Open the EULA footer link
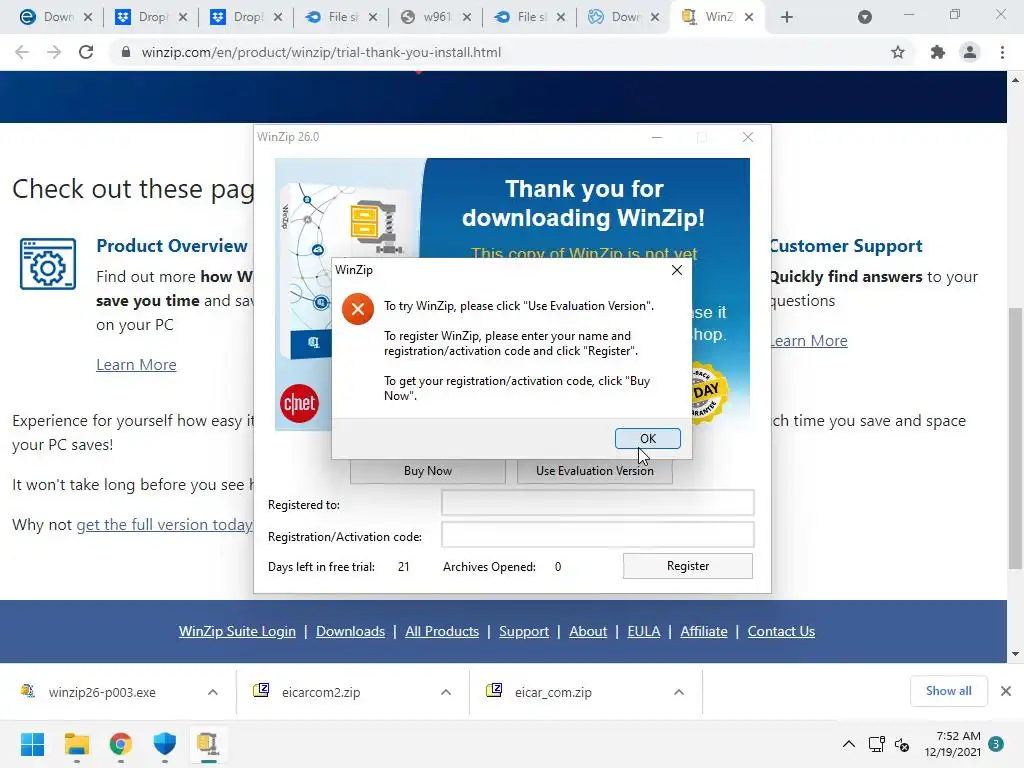This screenshot has height=768, width=1024. coord(643,632)
